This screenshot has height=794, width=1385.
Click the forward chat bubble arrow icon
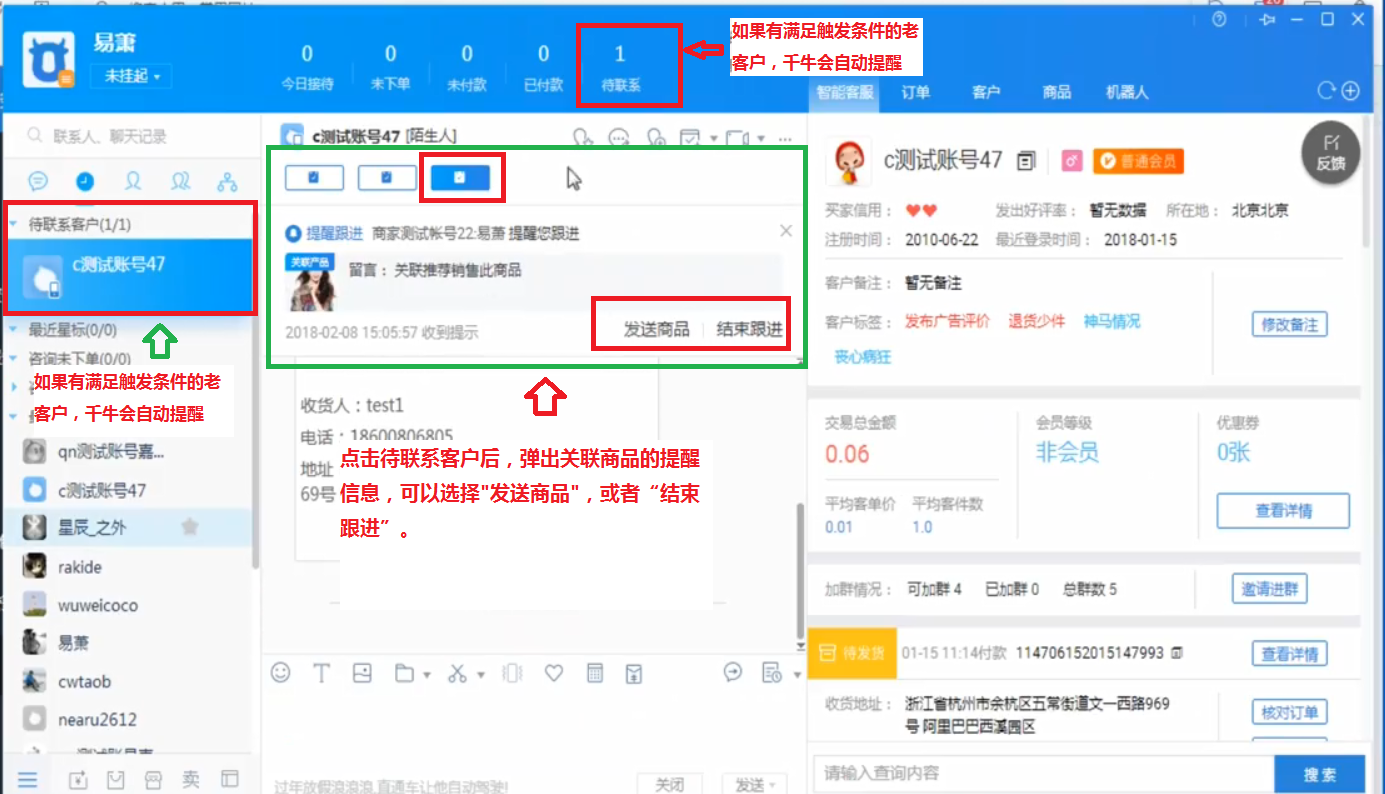pyautogui.click(x=733, y=672)
